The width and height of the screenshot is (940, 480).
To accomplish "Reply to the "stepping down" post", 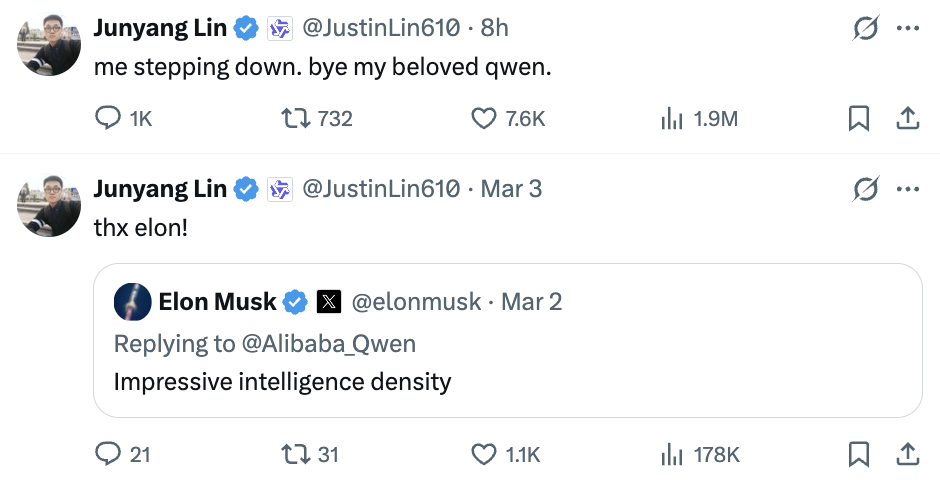I will (108, 119).
